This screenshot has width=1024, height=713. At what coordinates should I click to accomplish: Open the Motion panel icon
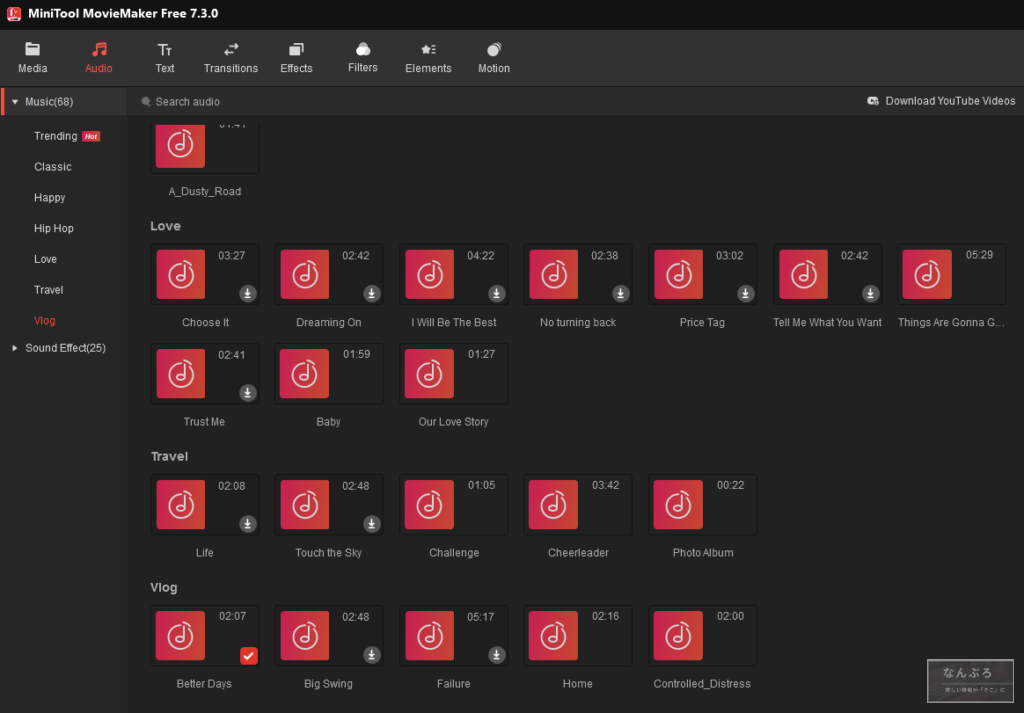click(x=494, y=50)
